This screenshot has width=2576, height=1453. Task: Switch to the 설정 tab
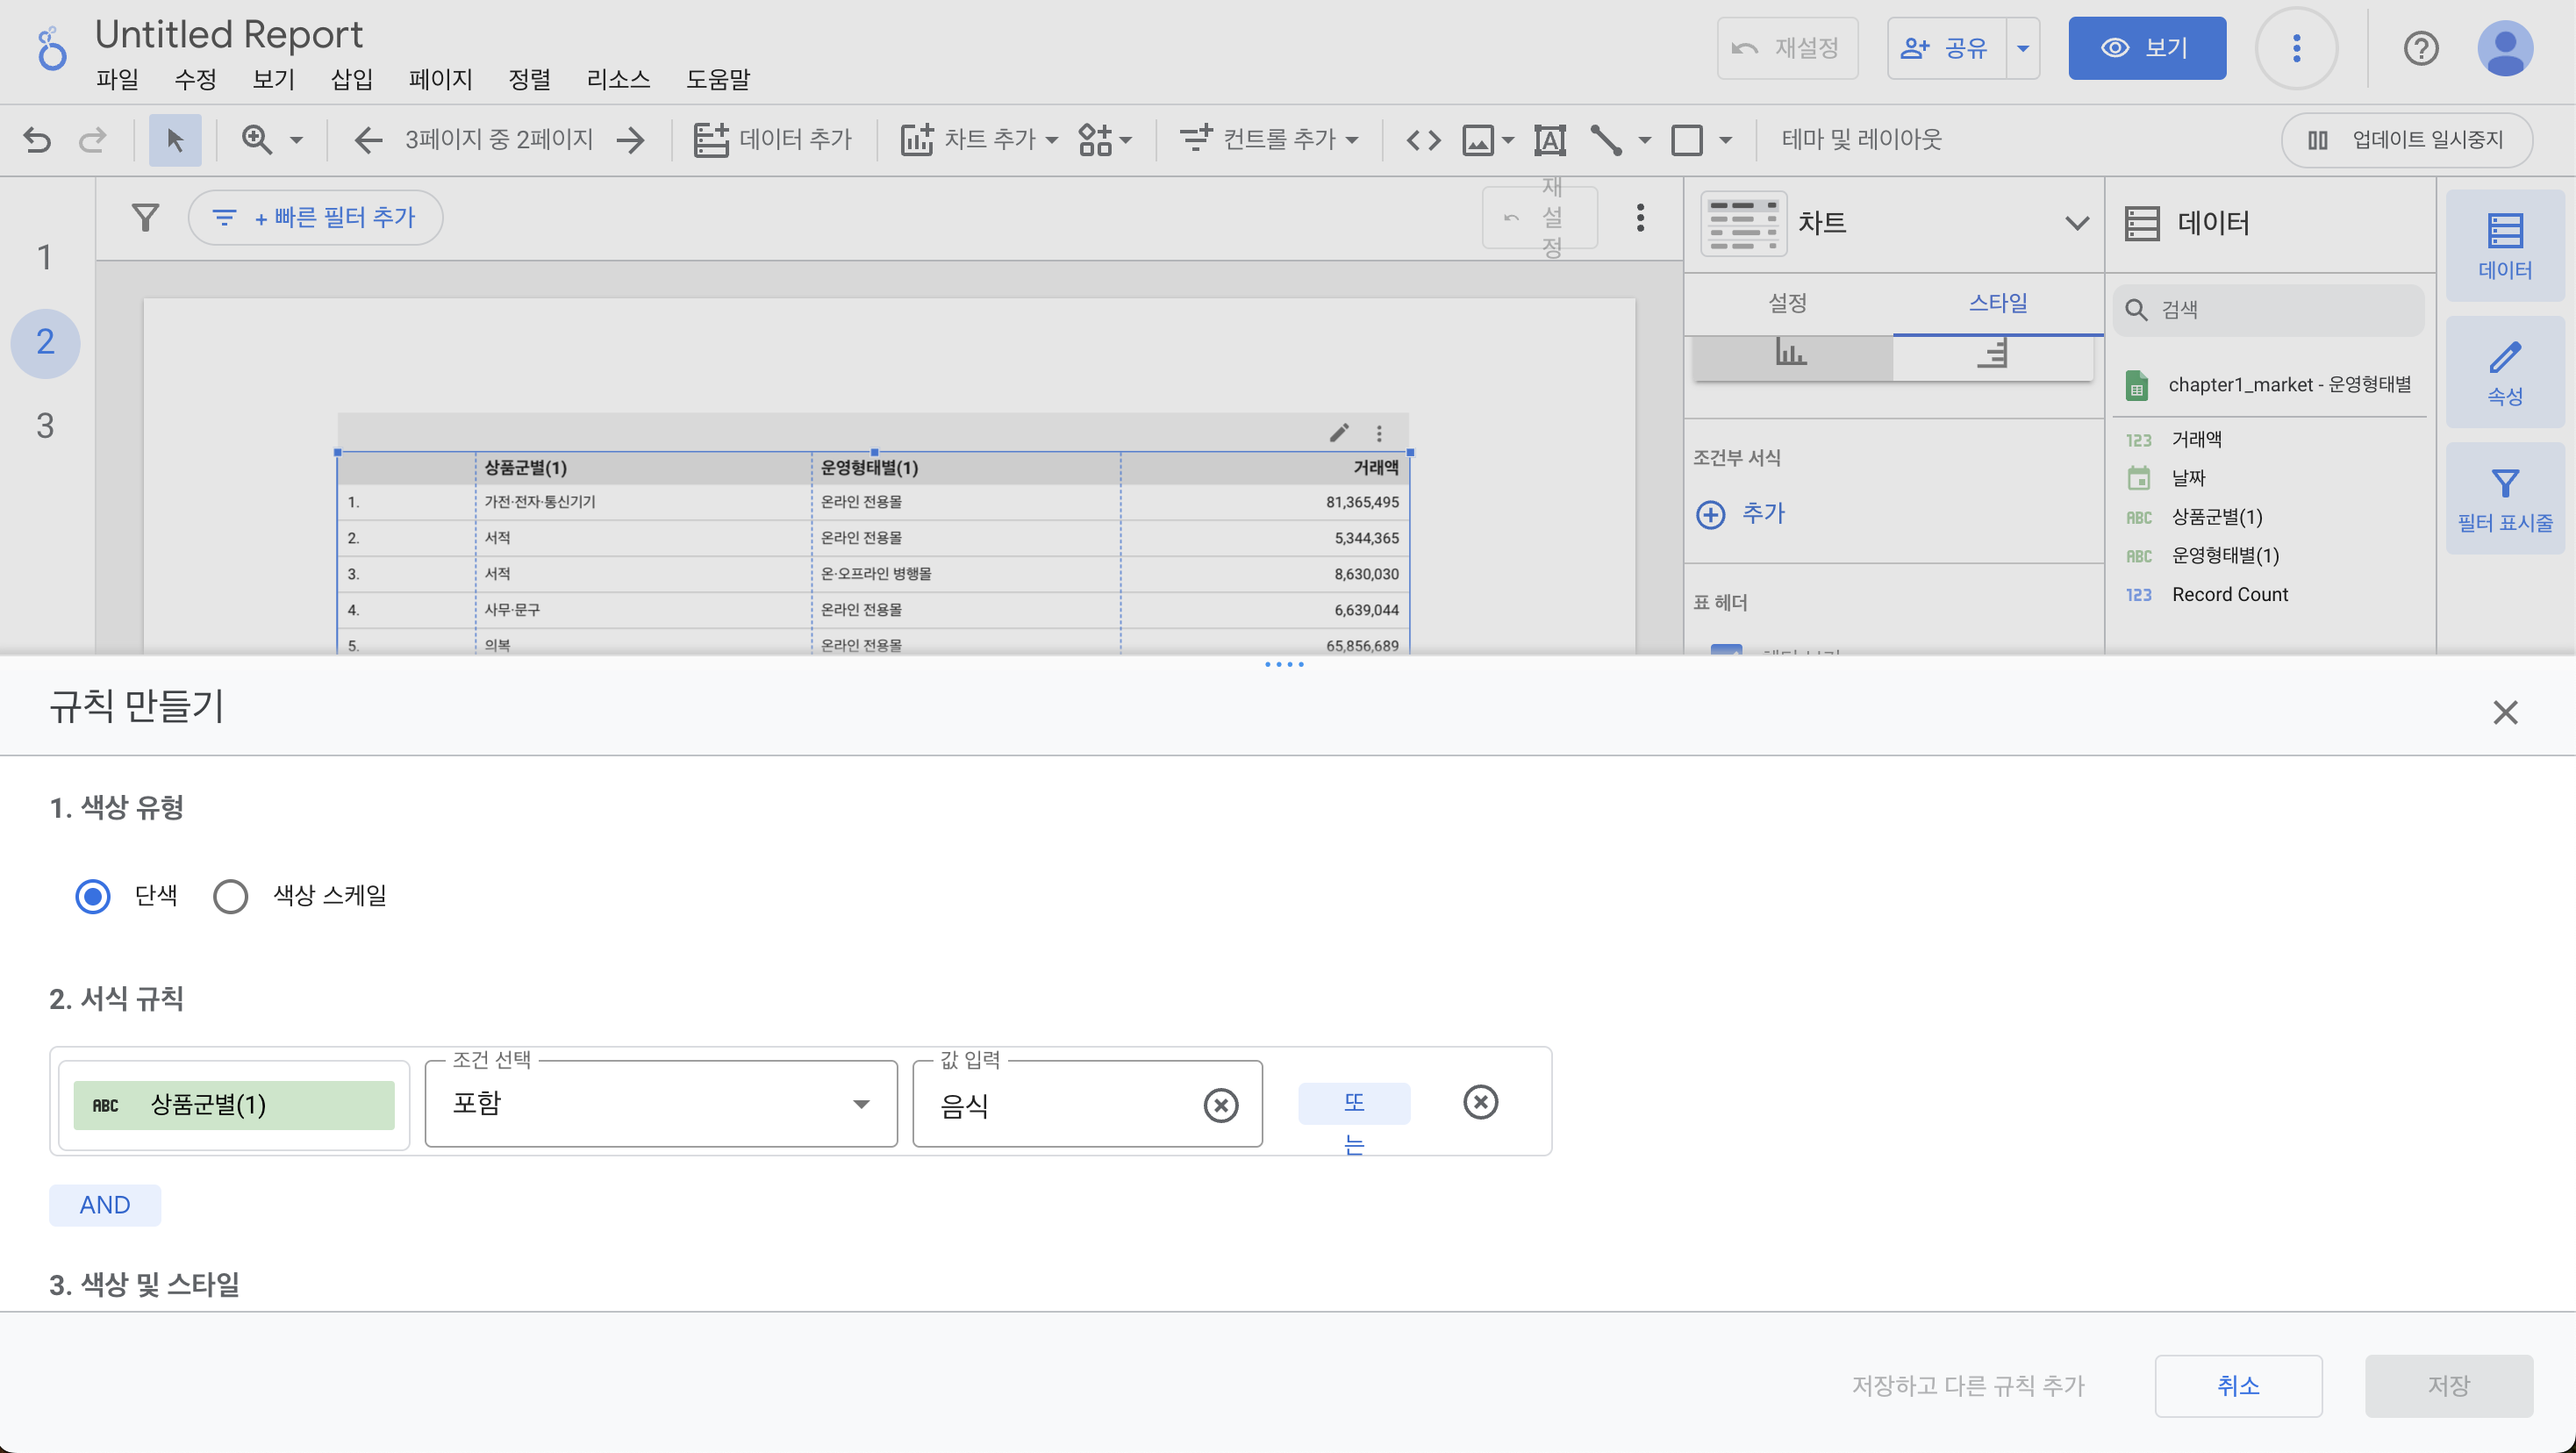(1787, 302)
